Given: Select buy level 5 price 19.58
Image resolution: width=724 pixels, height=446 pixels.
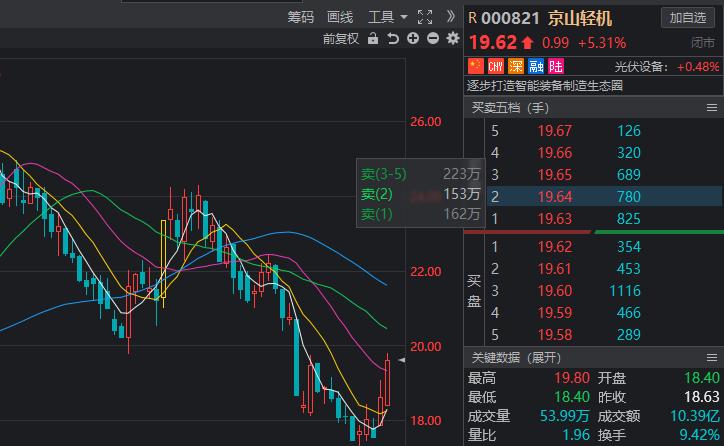Looking at the screenshot, I should click(x=555, y=335).
